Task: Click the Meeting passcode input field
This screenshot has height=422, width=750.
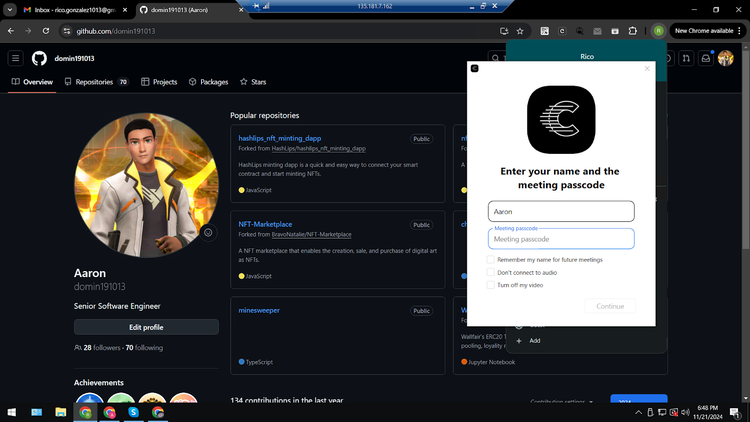Action: pyautogui.click(x=561, y=239)
